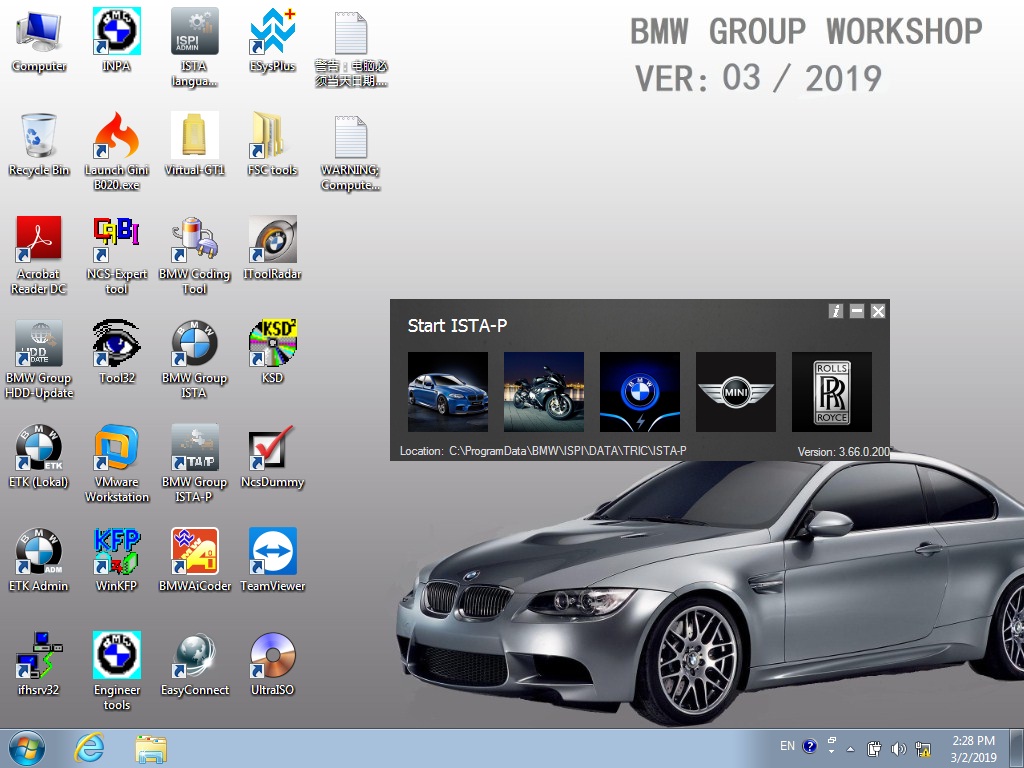Click the ISTA-P location path text

pyautogui.click(x=568, y=451)
